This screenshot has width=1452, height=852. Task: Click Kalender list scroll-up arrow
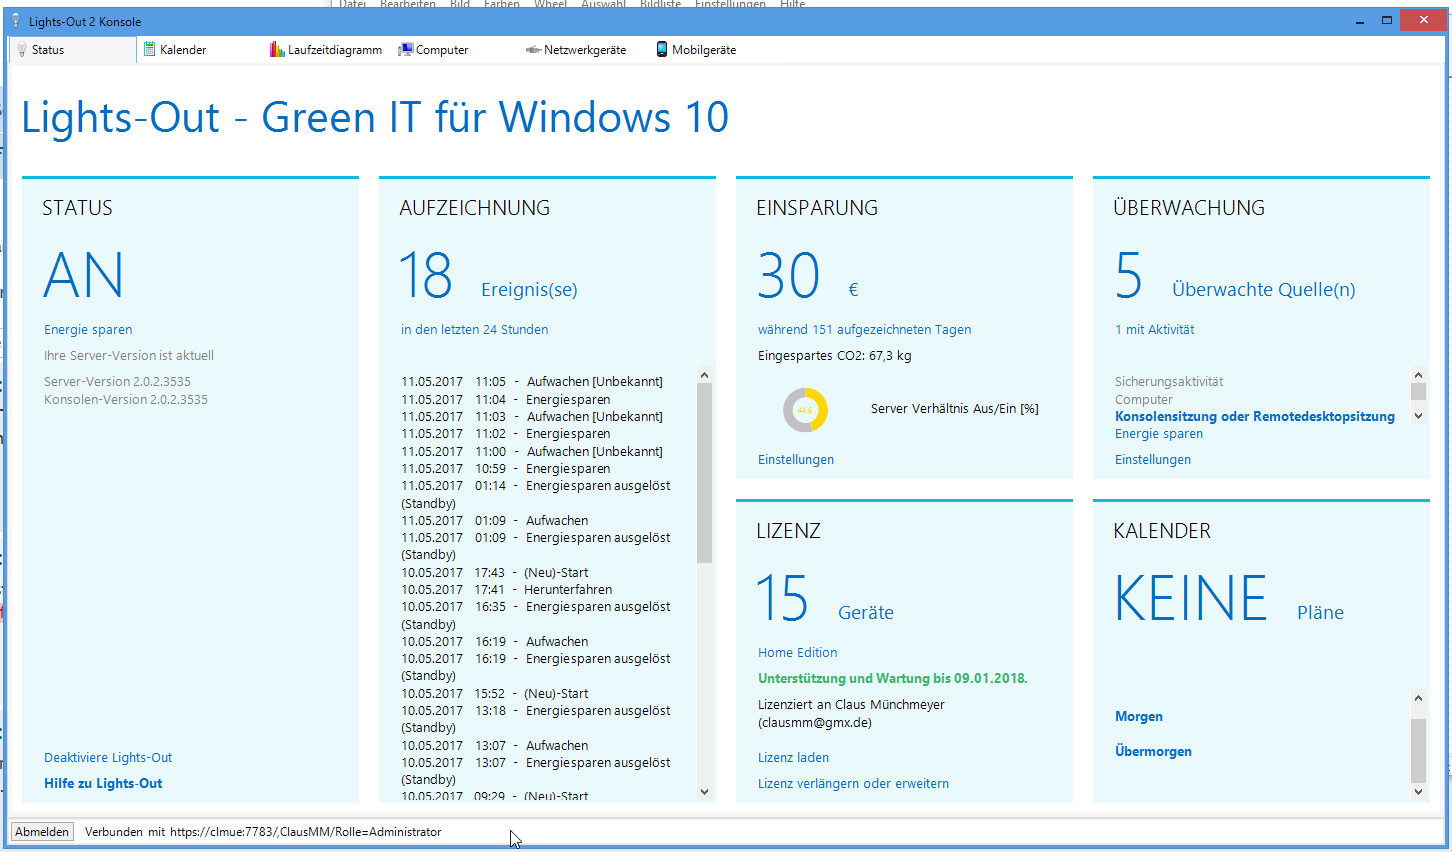pyautogui.click(x=1418, y=698)
